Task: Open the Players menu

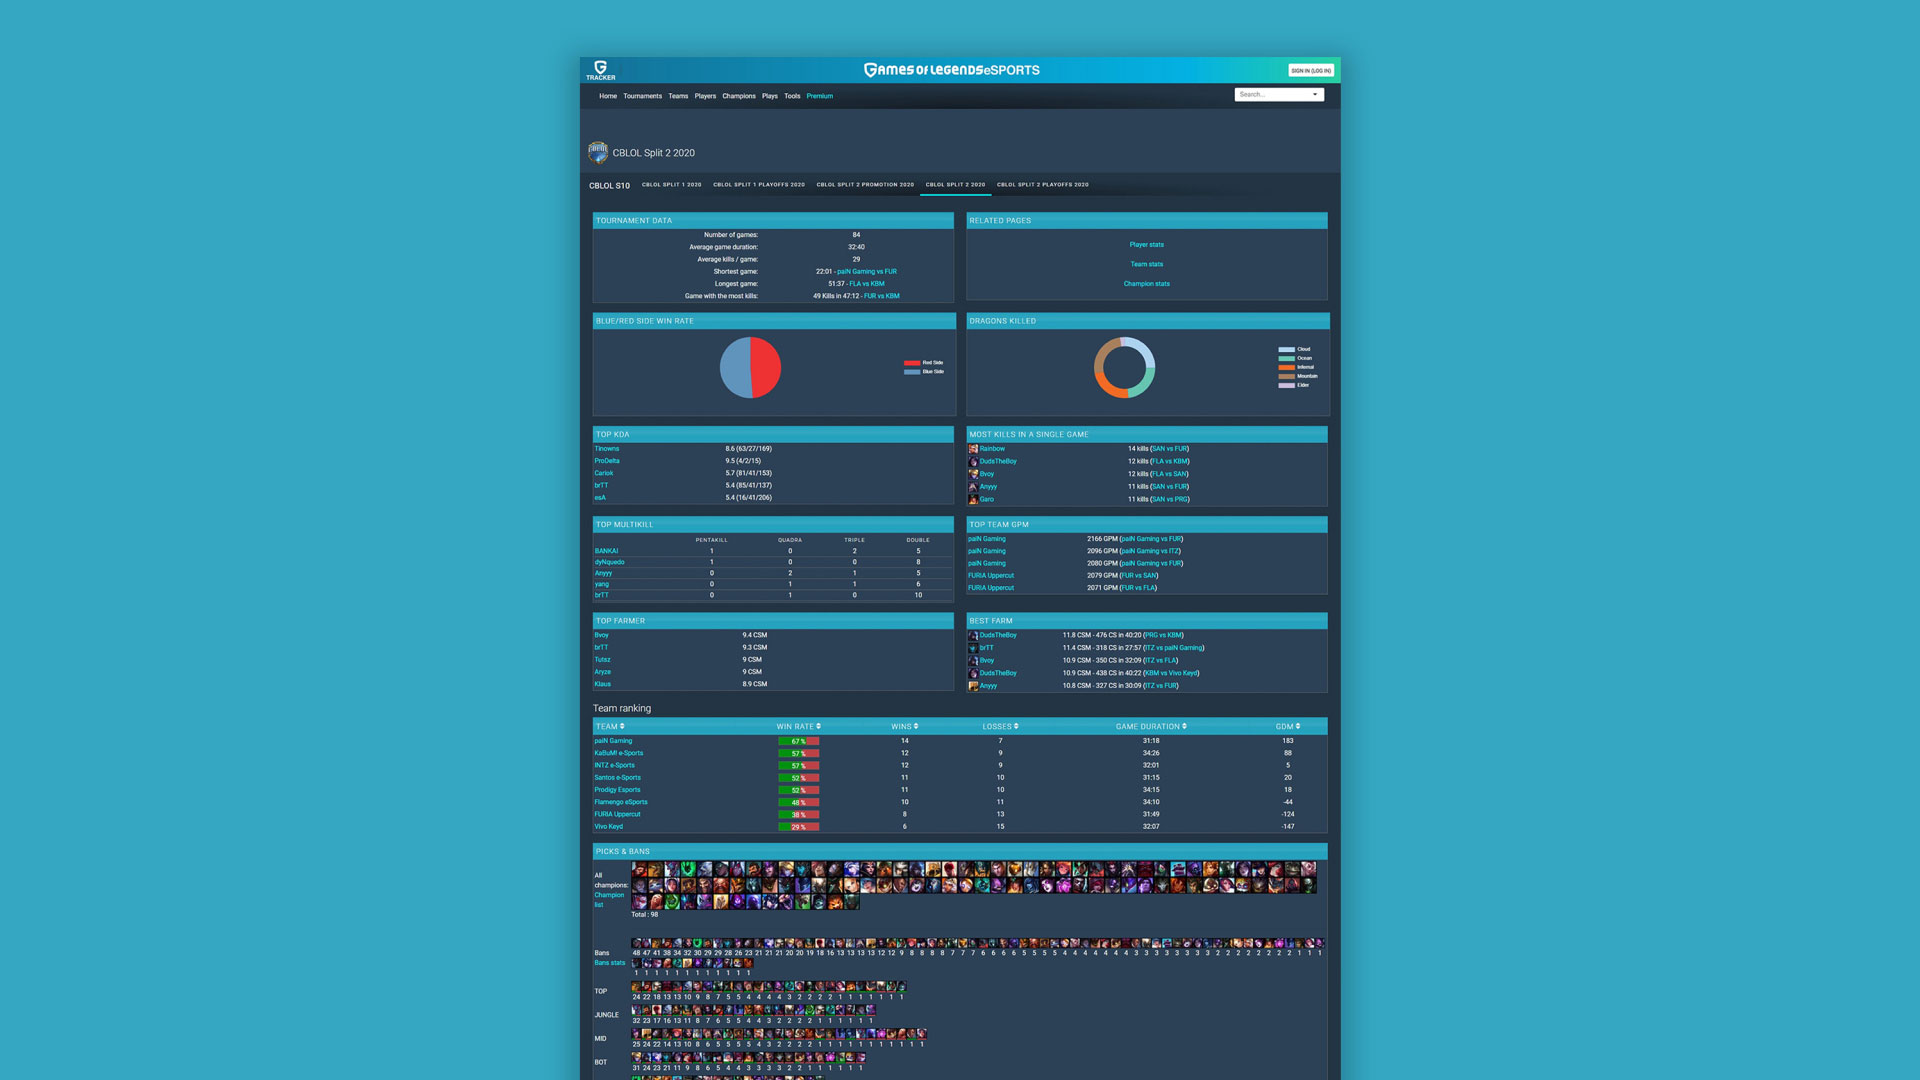Action: (x=705, y=96)
